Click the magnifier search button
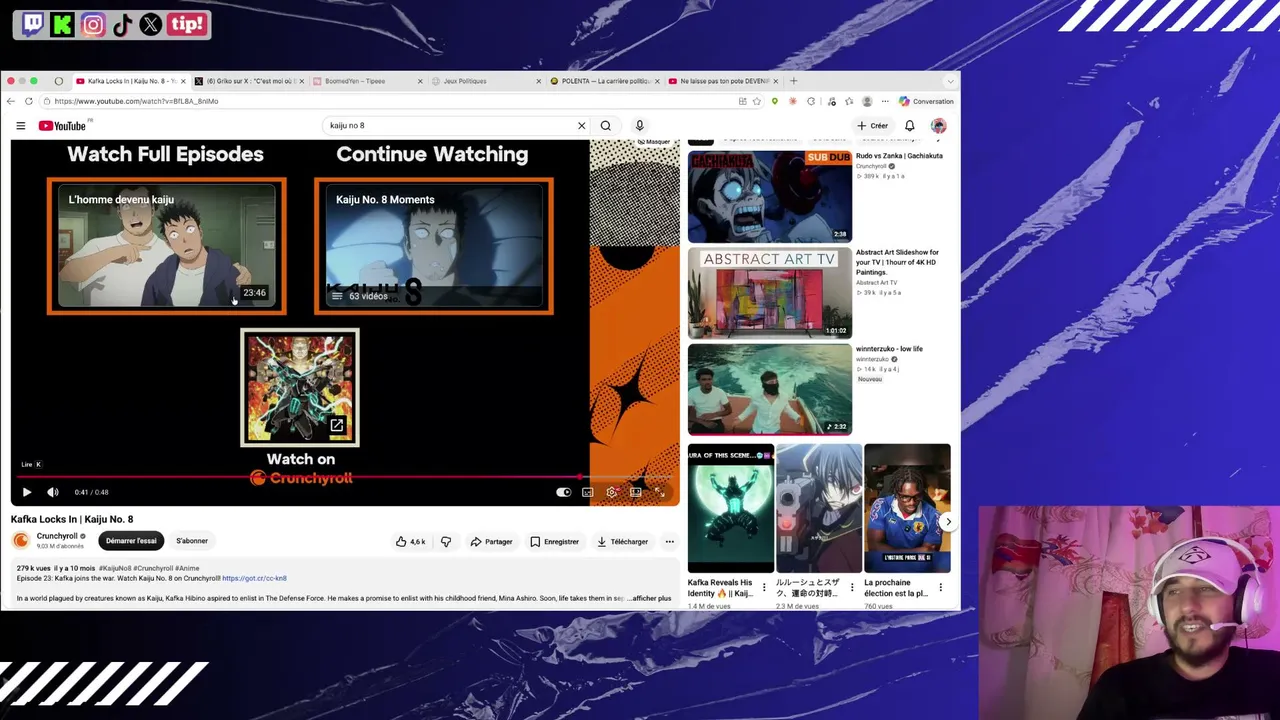This screenshot has width=1280, height=720. pos(605,126)
